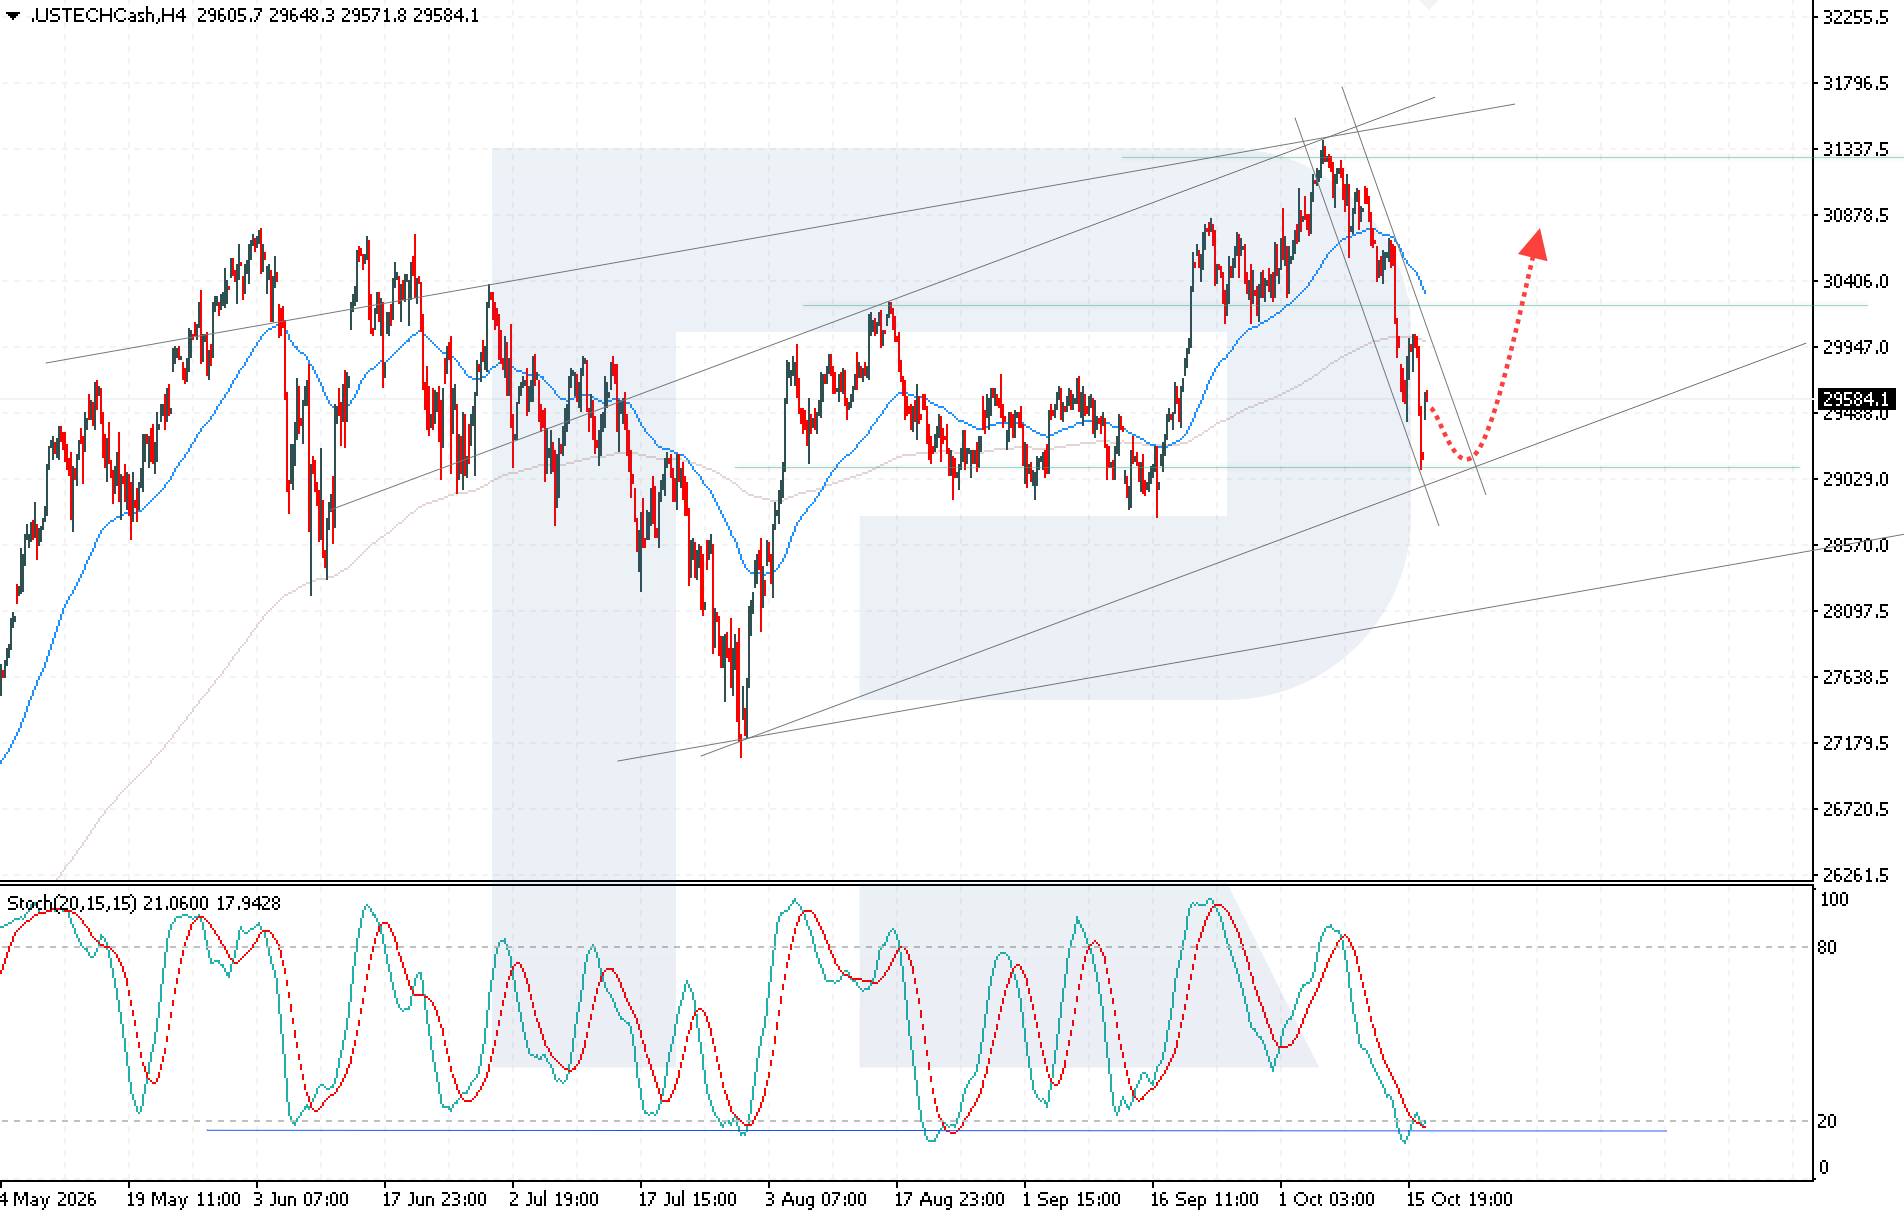Click the 1 Sep 15:00 time label

pos(1071,1199)
